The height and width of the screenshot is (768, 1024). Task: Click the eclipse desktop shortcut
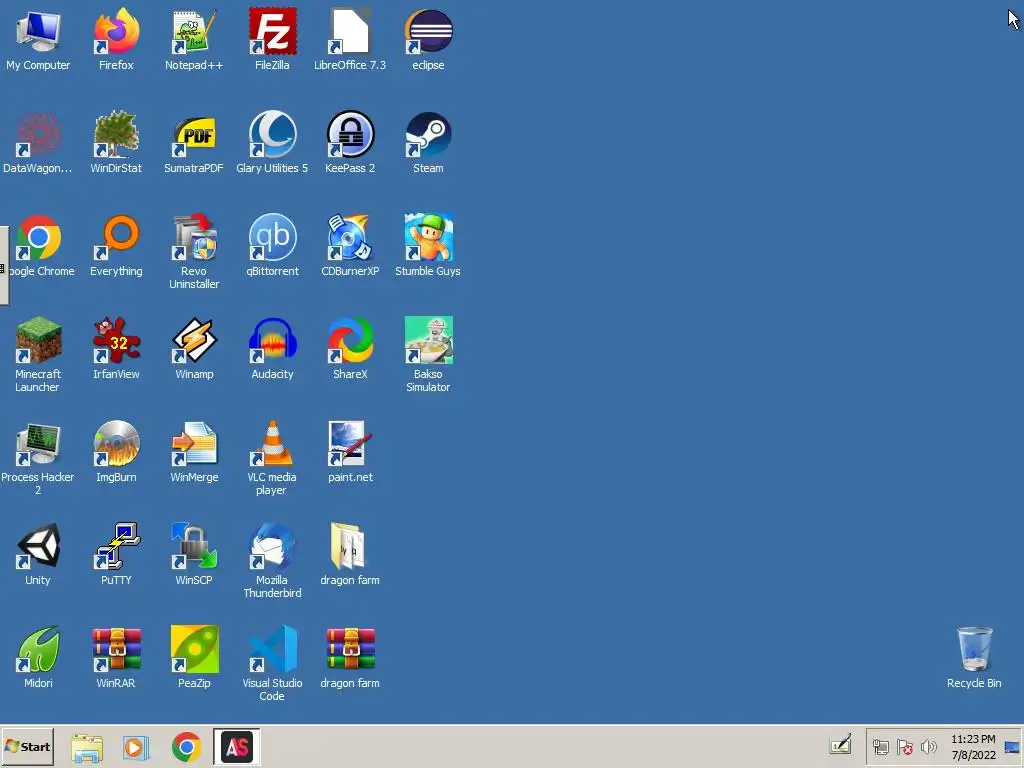(x=428, y=31)
